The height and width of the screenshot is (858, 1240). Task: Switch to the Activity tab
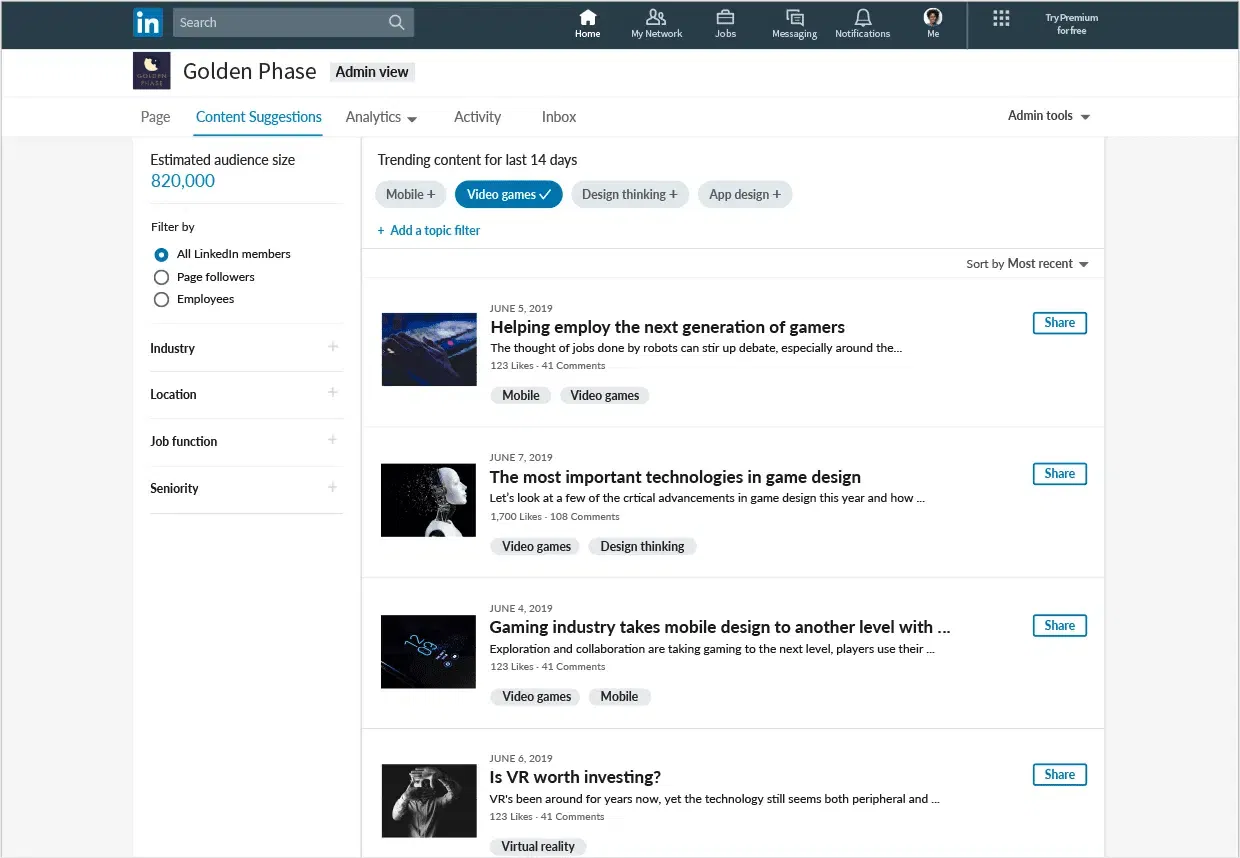pyautogui.click(x=477, y=117)
